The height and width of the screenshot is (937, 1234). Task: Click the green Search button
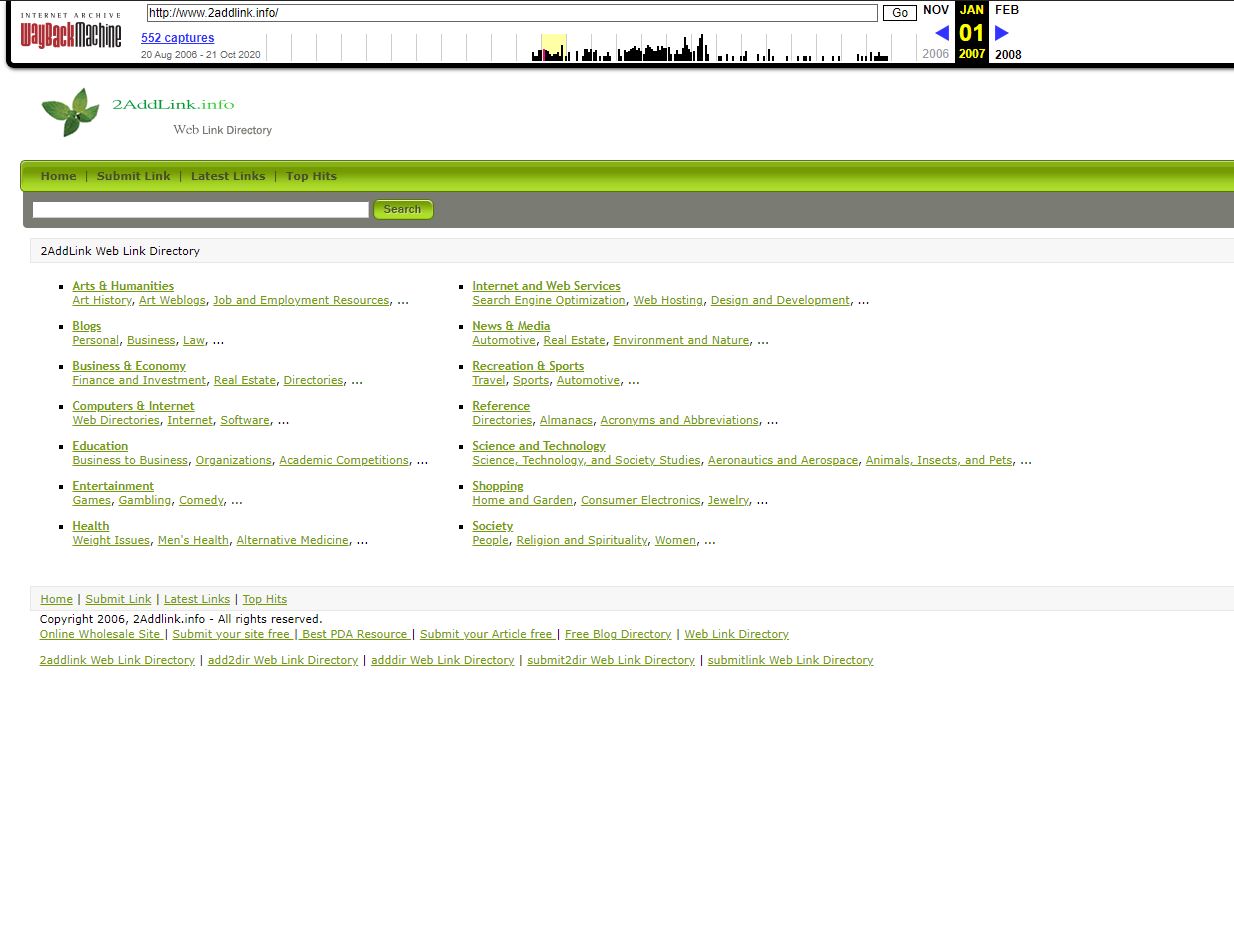click(402, 209)
